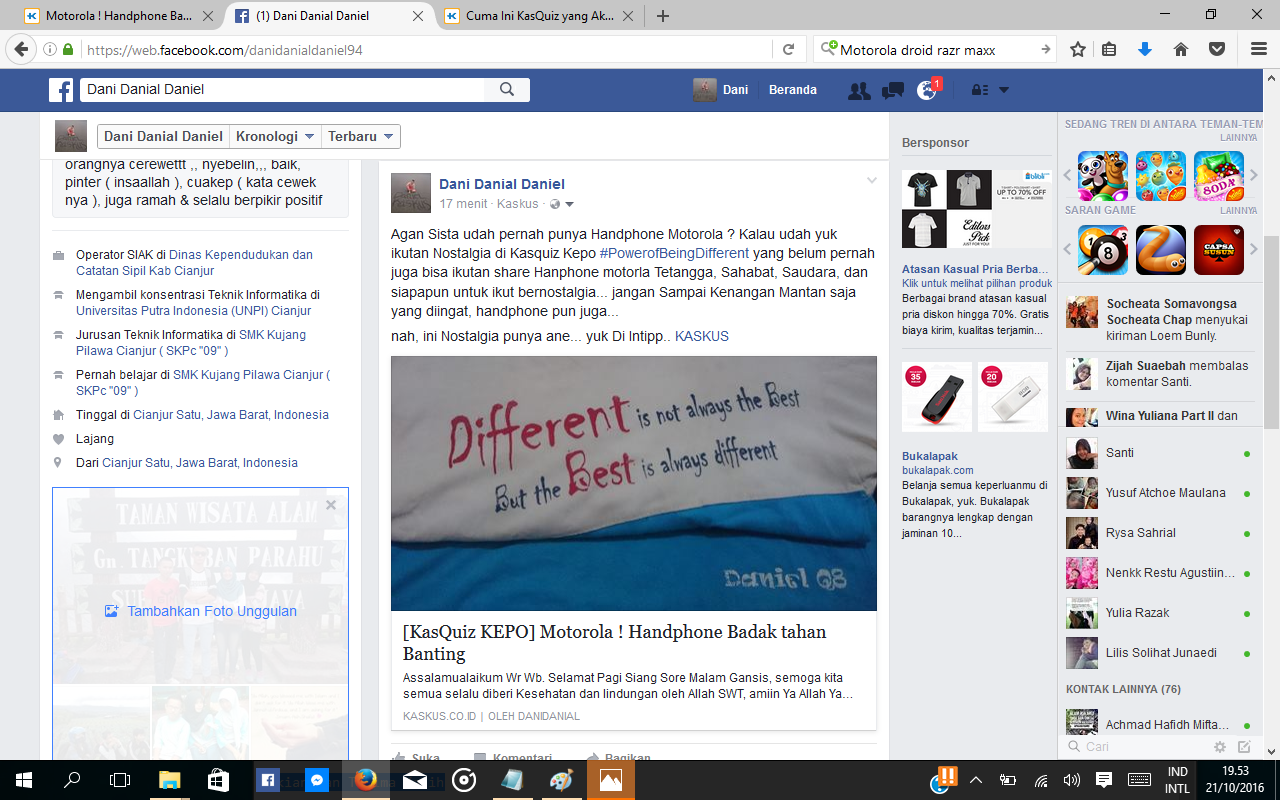Open Cianjur Satu link in Tinggal di row
This screenshot has height=800, width=1280.
coord(231,415)
